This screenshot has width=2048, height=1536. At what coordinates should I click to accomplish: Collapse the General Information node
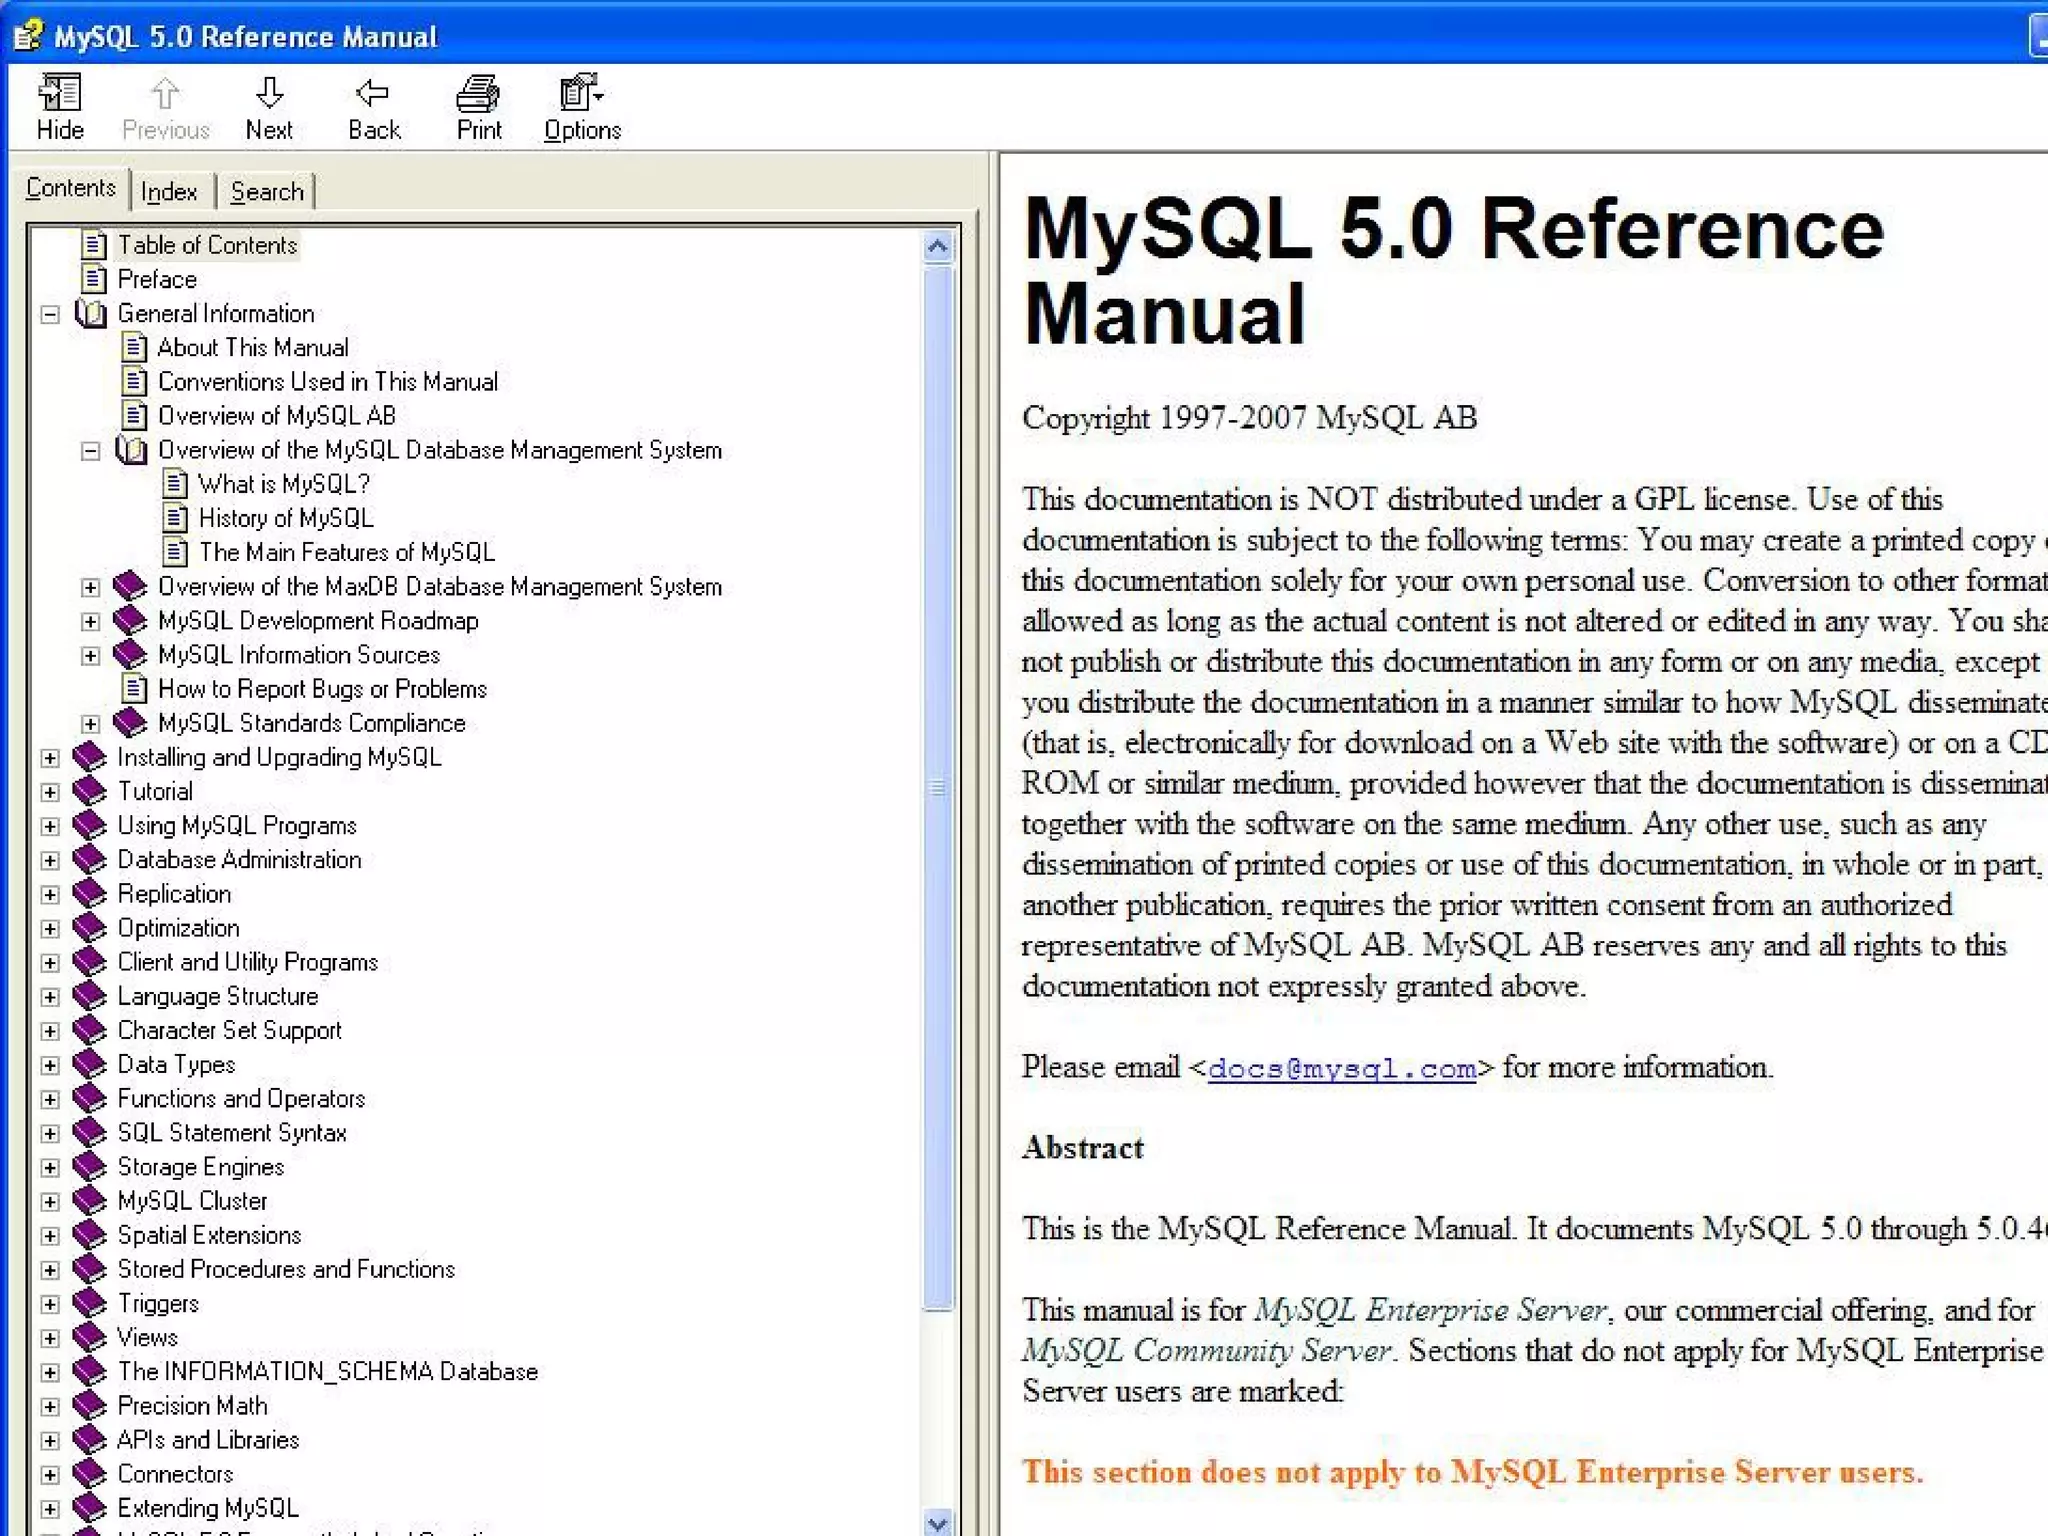pos(50,314)
